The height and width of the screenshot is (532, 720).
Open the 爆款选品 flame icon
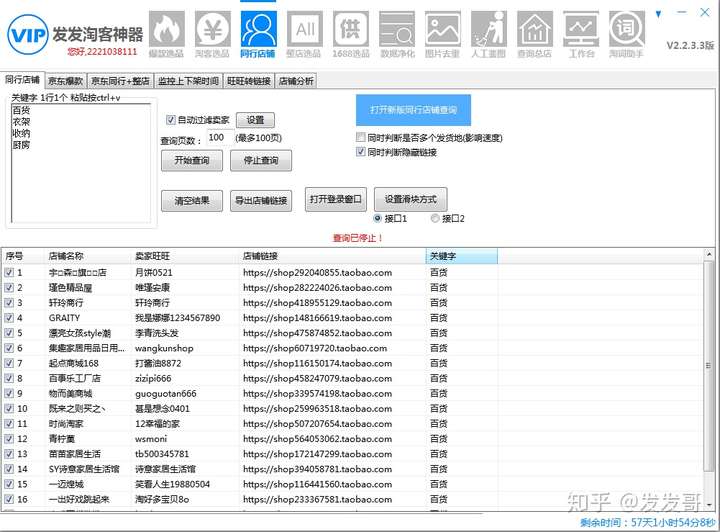click(x=167, y=29)
